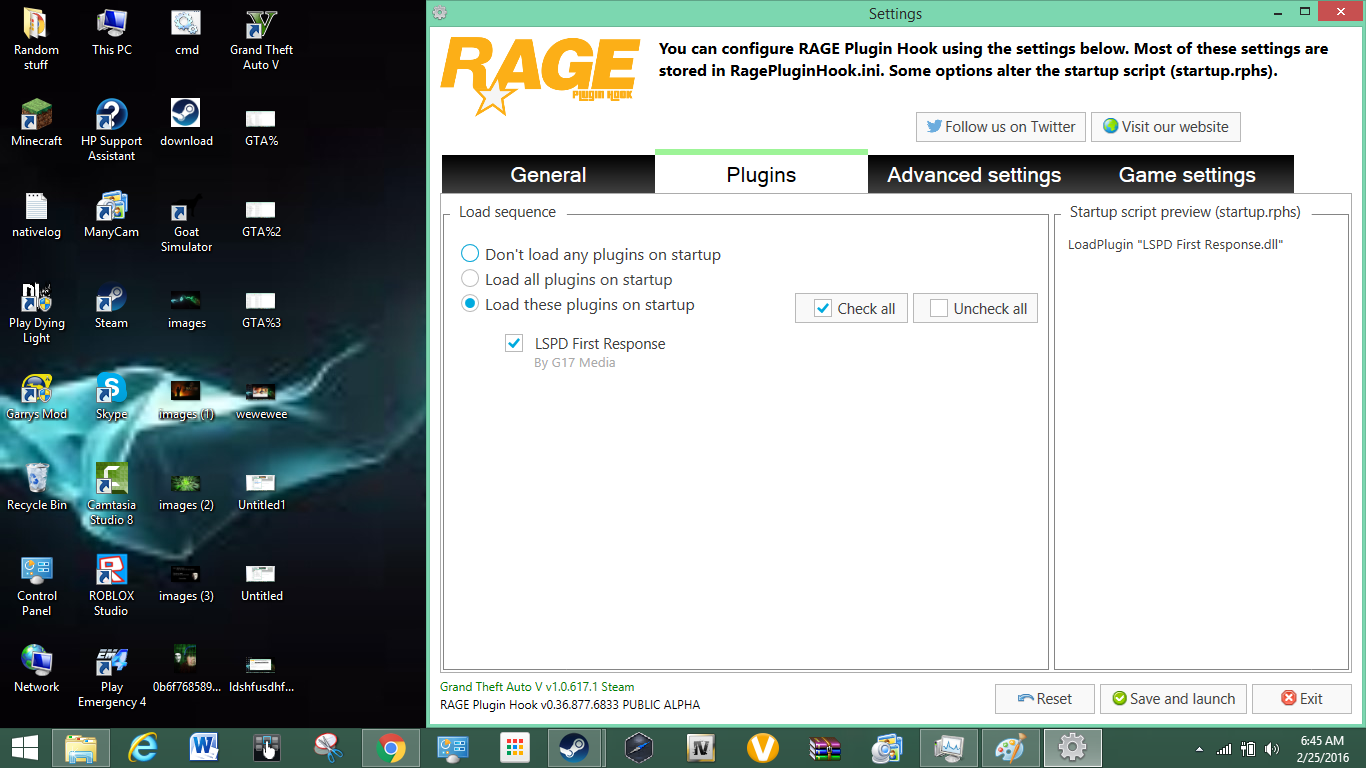Select the nativelog text file

pyautogui.click(x=37, y=215)
